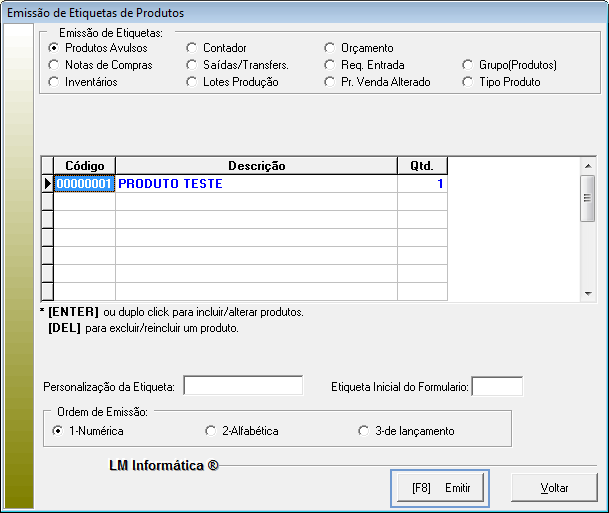Screen dimensions: 609x513
Task: Choose Lotes Produção option
Action: coord(192,82)
